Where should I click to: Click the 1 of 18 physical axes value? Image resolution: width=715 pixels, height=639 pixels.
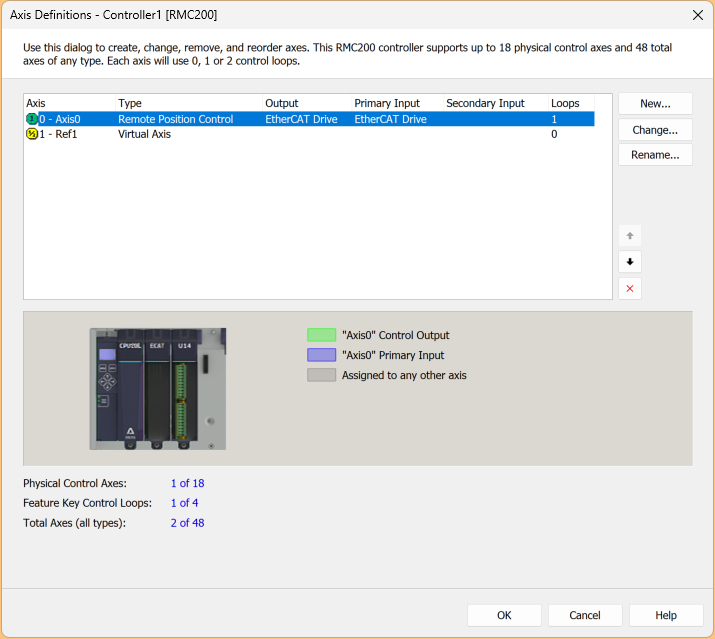point(187,483)
